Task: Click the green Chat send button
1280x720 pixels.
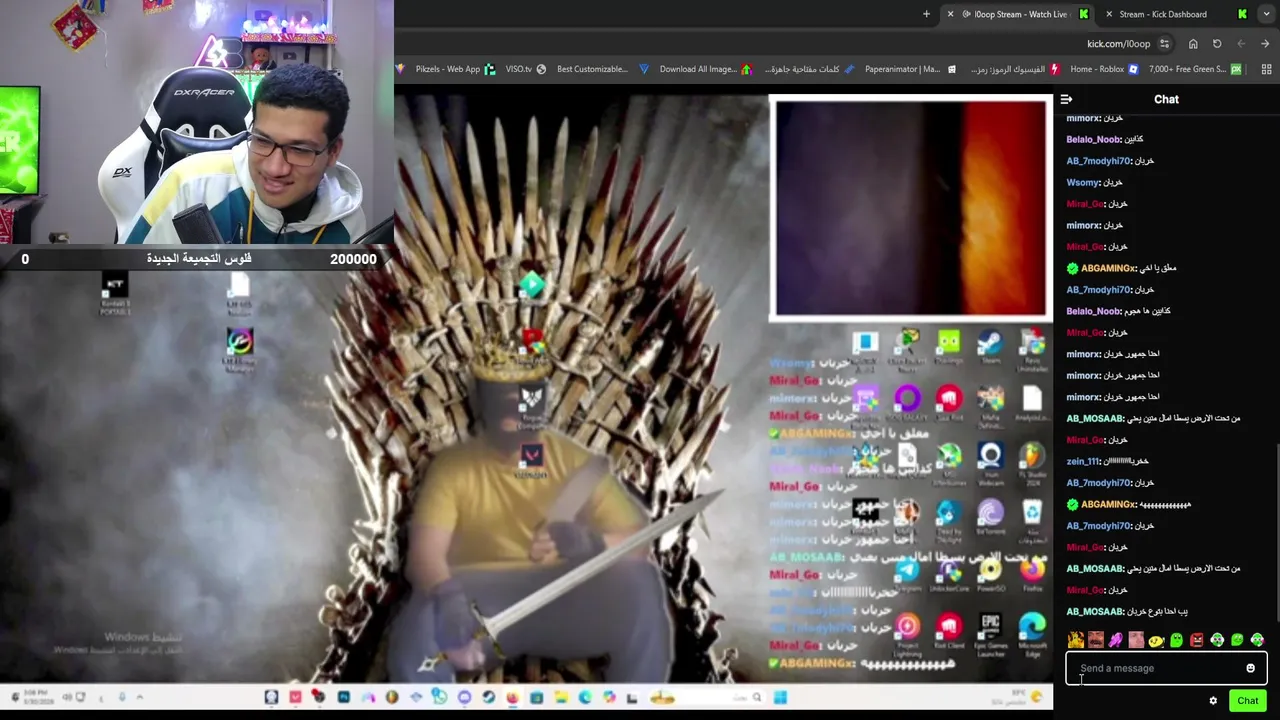Action: point(1247,700)
